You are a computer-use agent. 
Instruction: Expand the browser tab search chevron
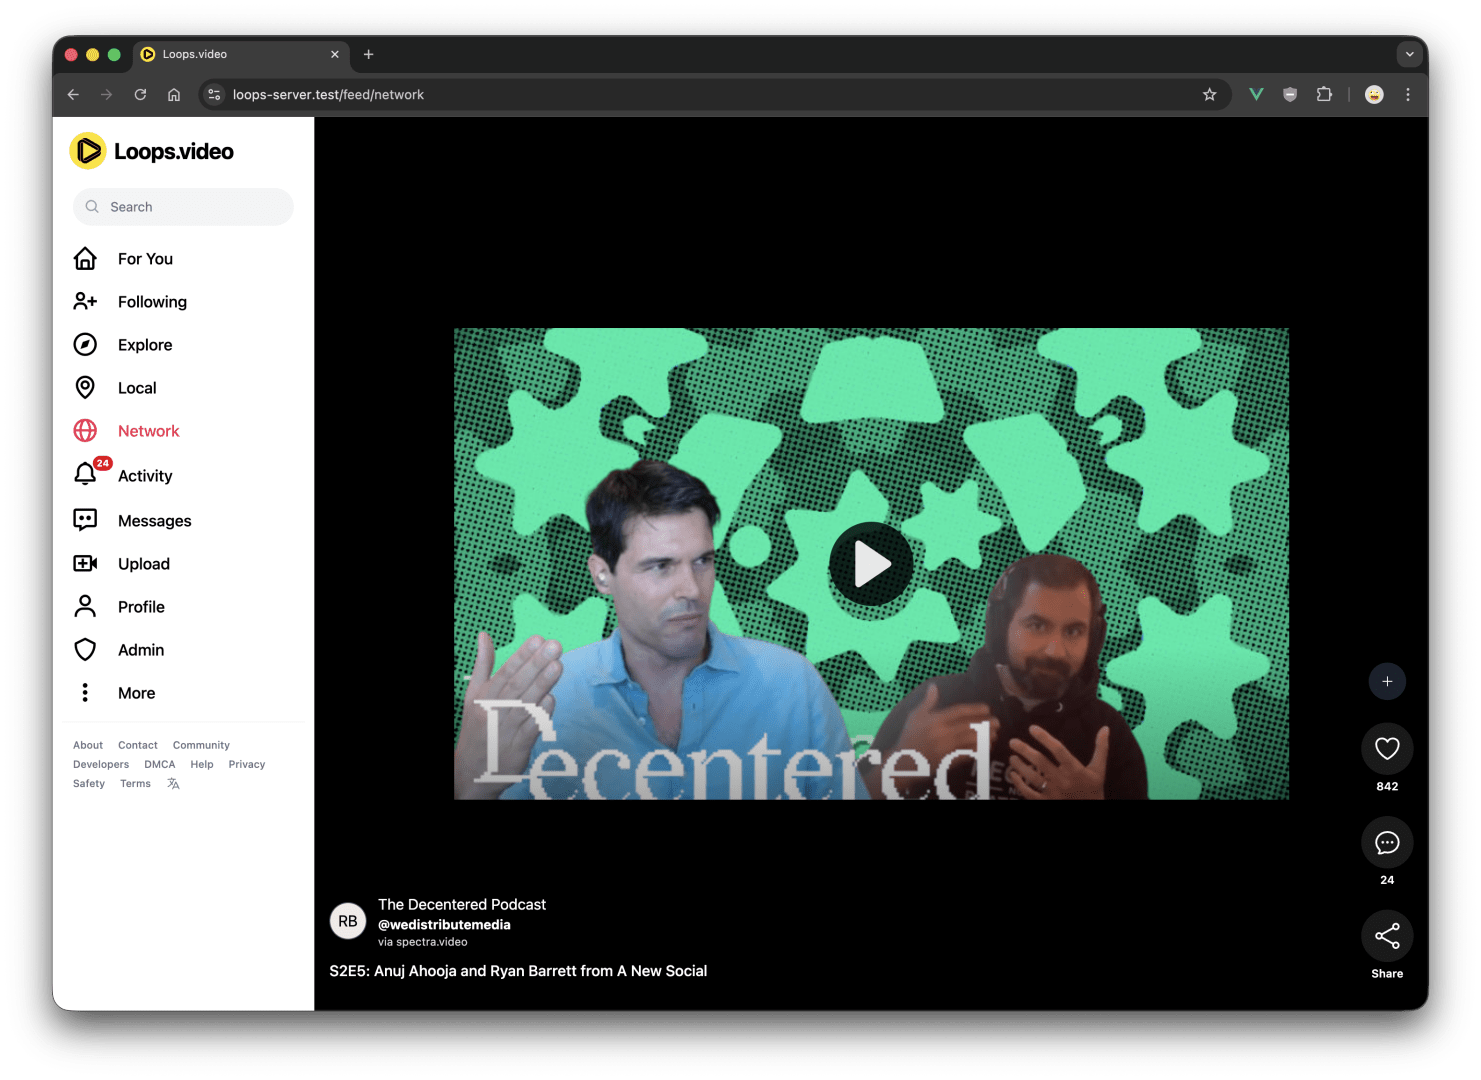click(x=1410, y=54)
